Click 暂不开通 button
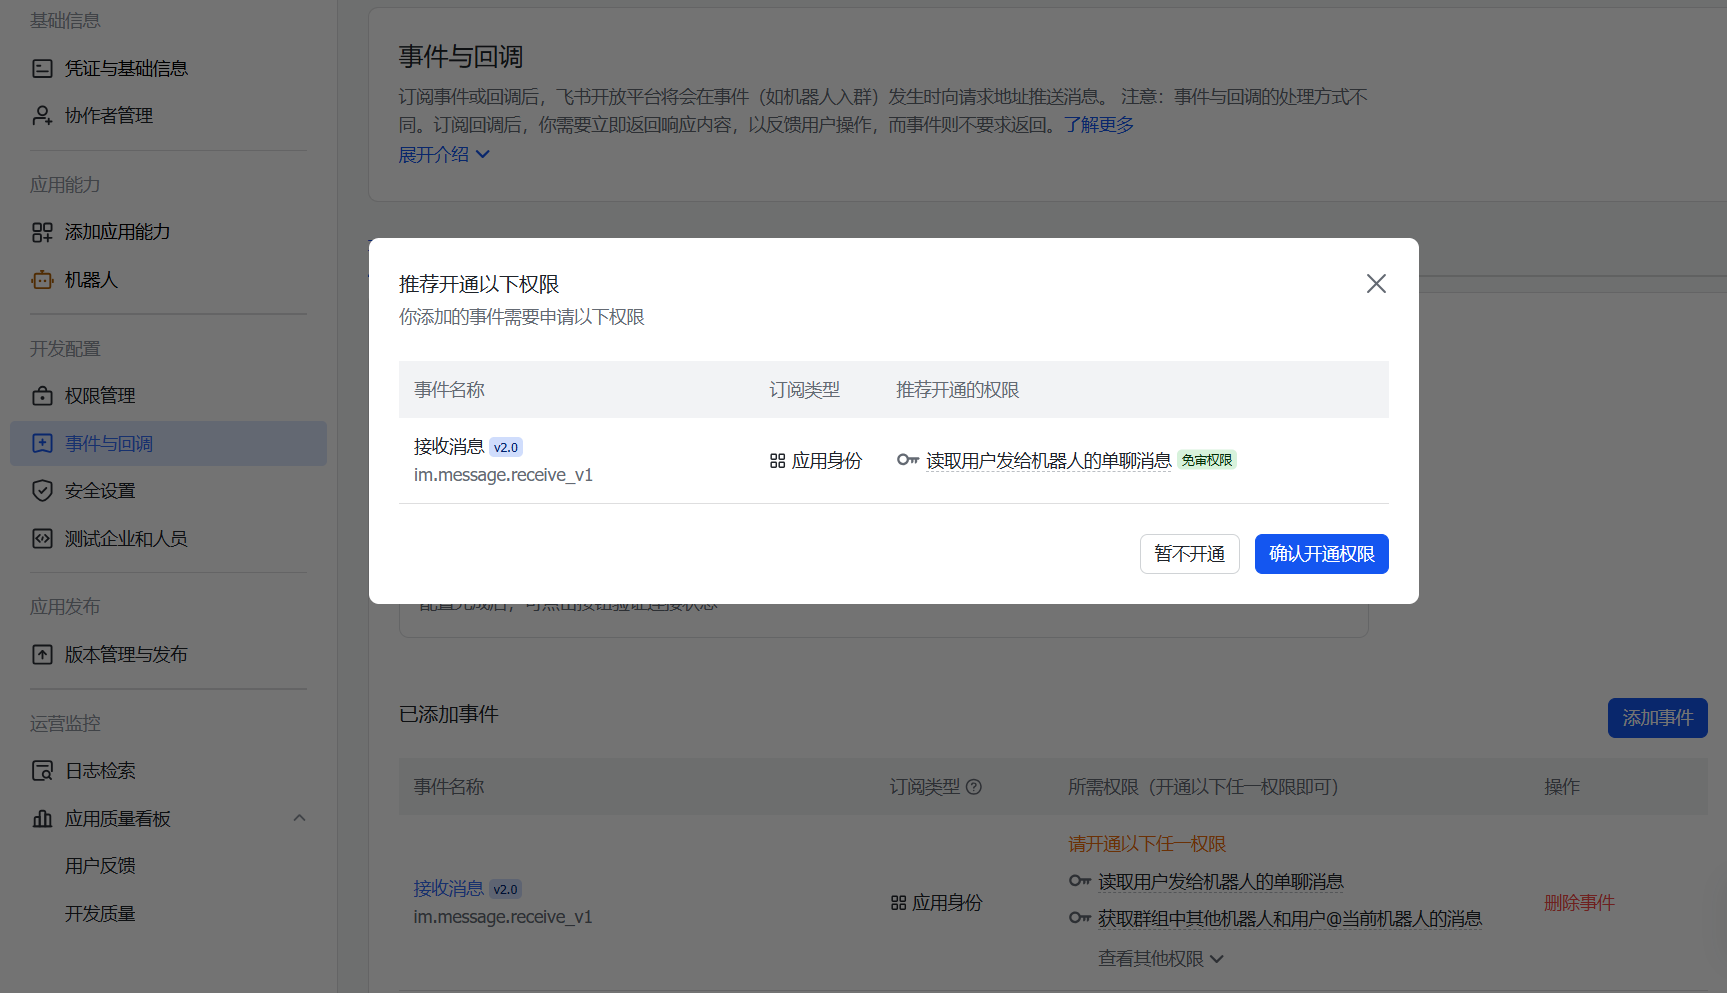 click(x=1189, y=554)
